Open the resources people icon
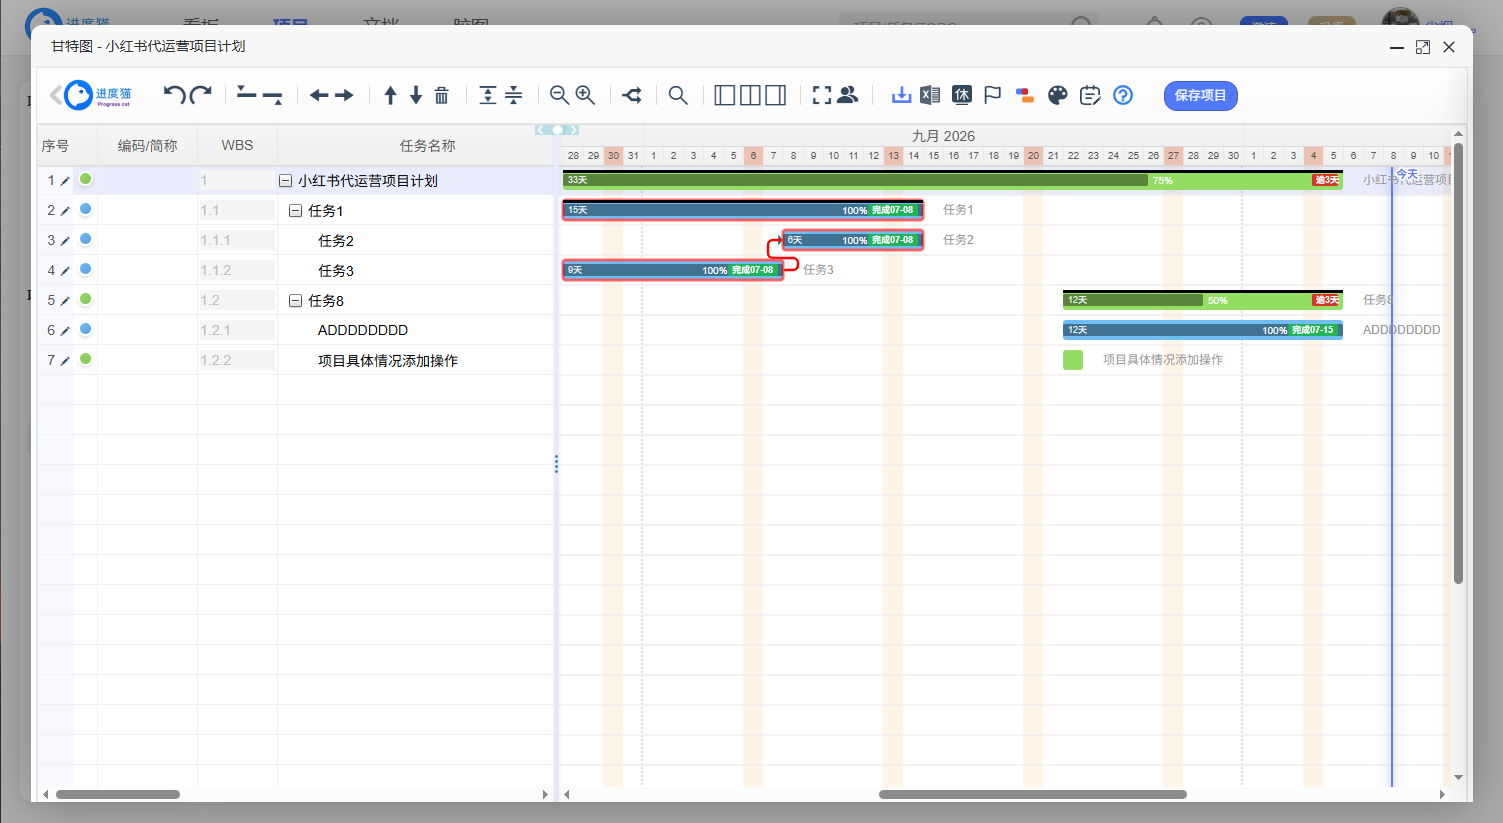The width and height of the screenshot is (1503, 823). 847,95
